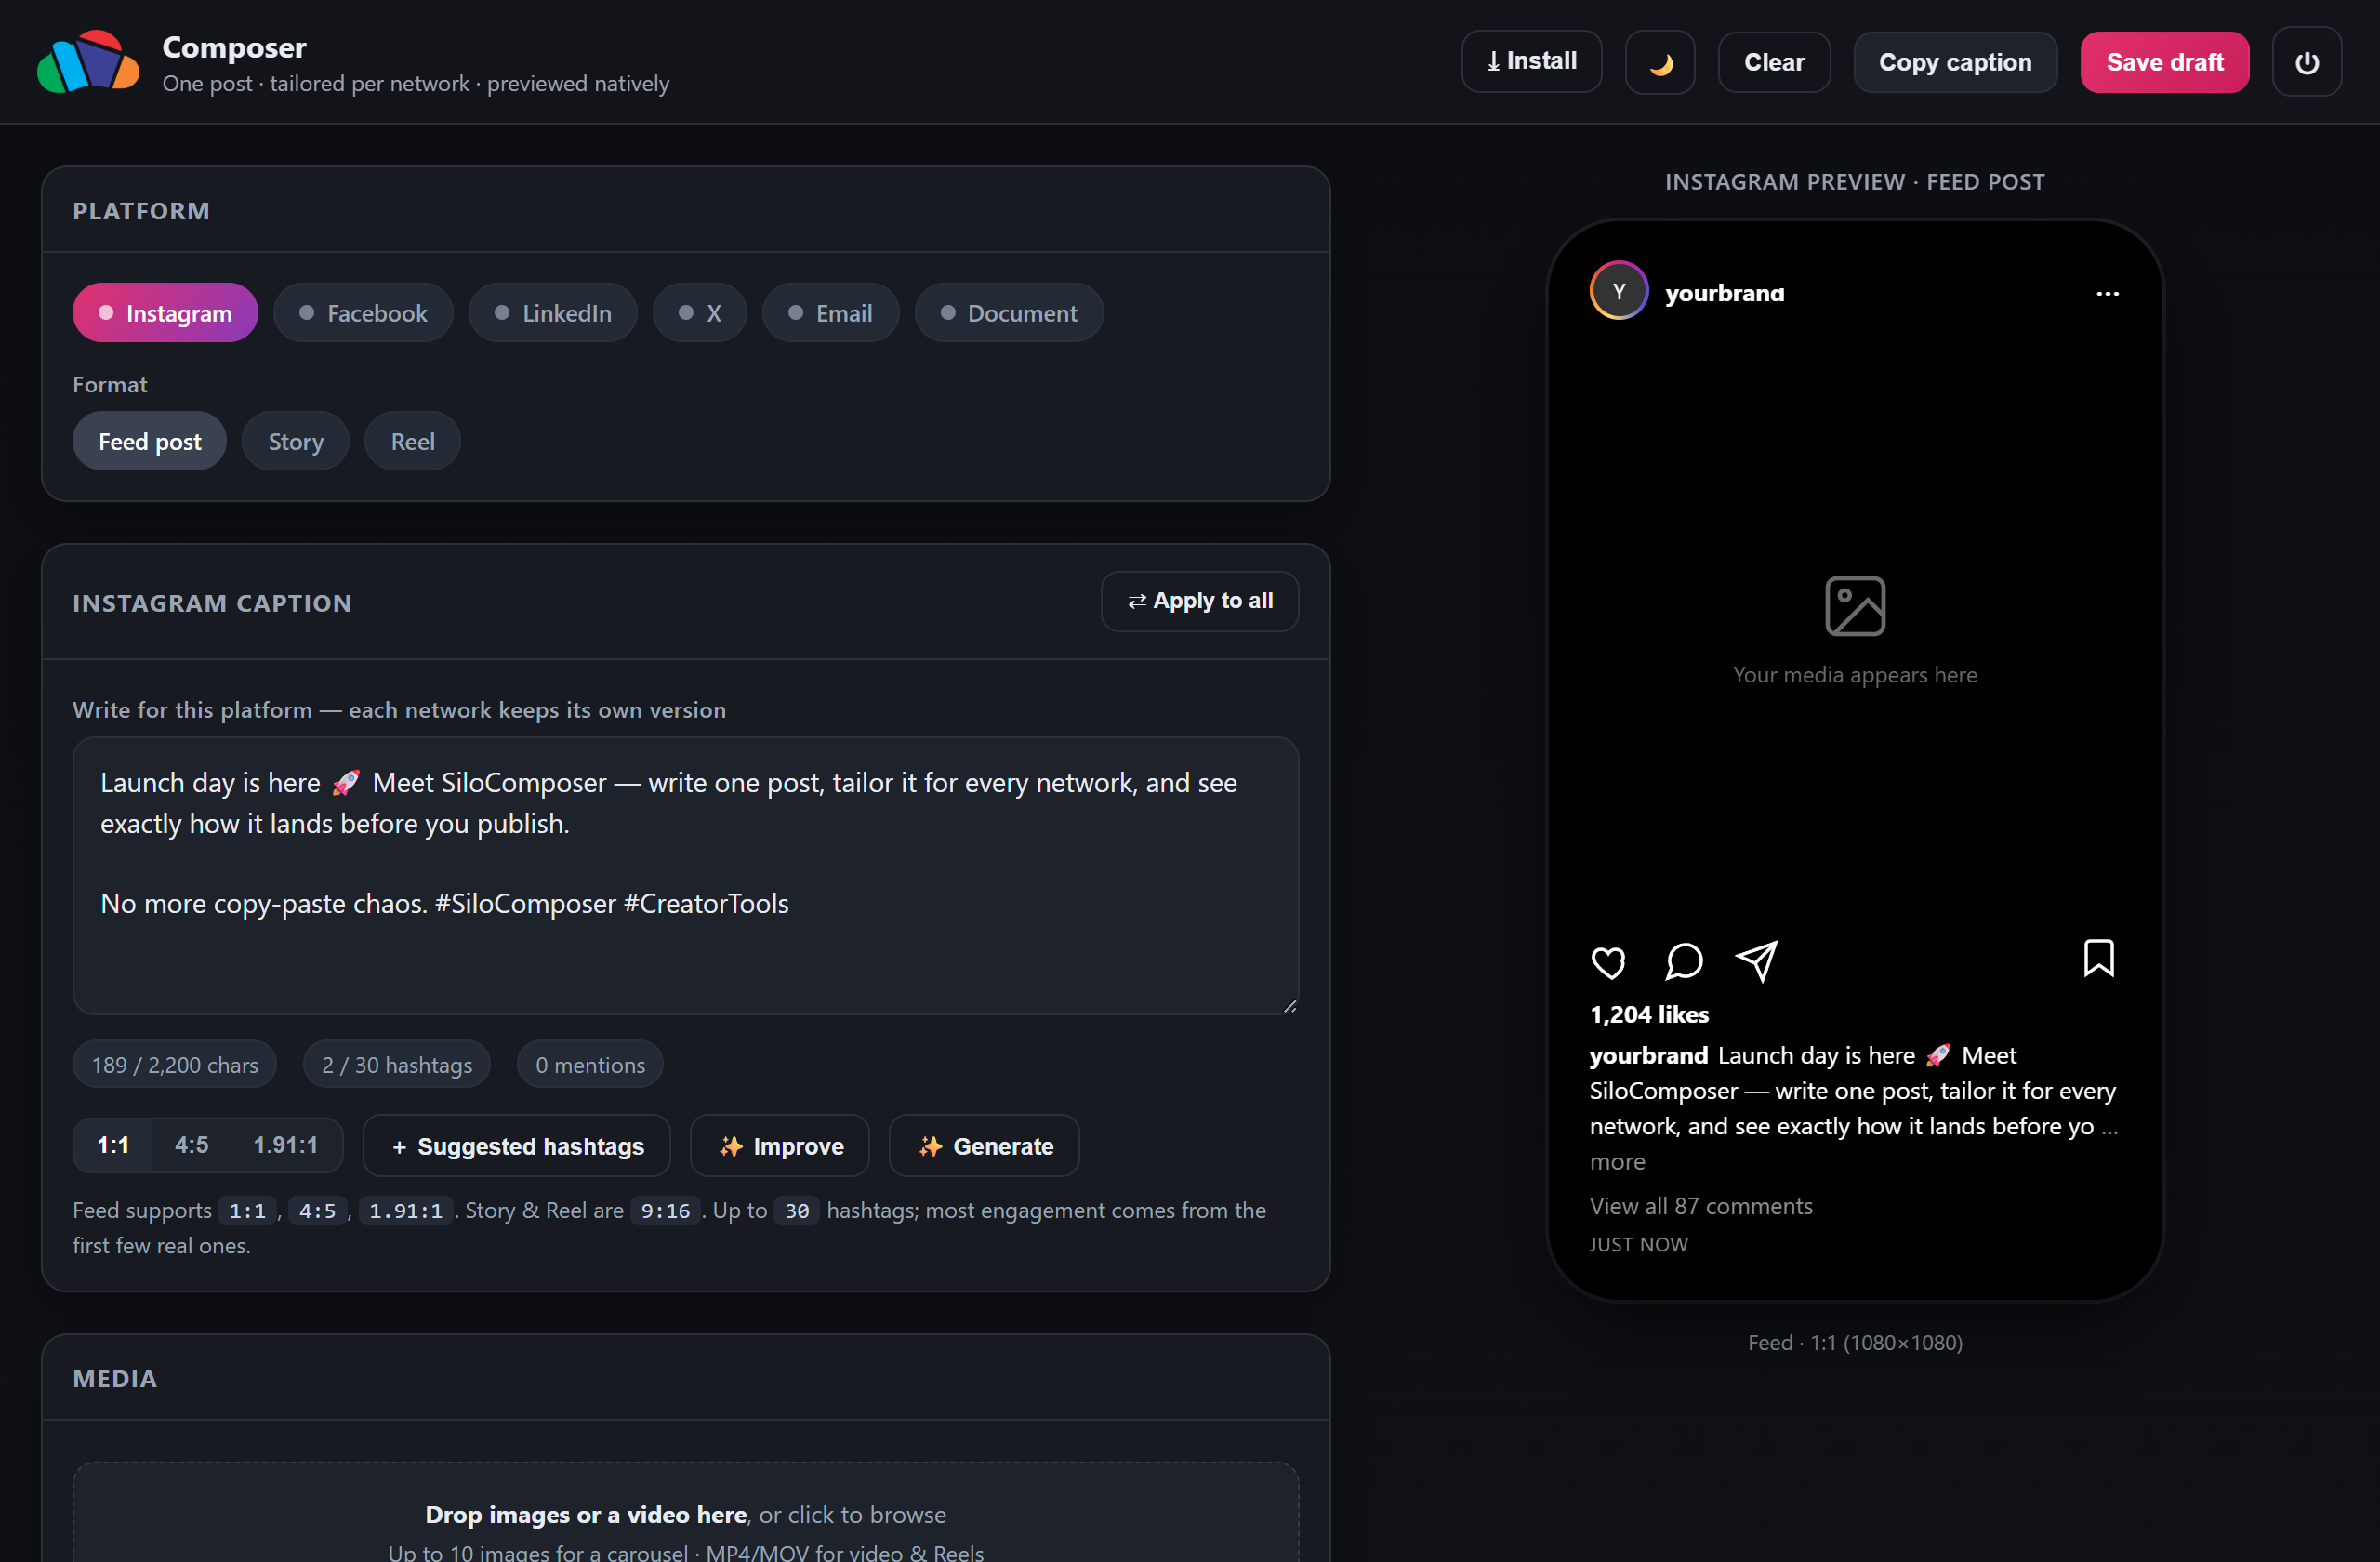The width and height of the screenshot is (2380, 1562).
Task: Choose the 1.91:1 aspect ratio
Action: (x=285, y=1145)
